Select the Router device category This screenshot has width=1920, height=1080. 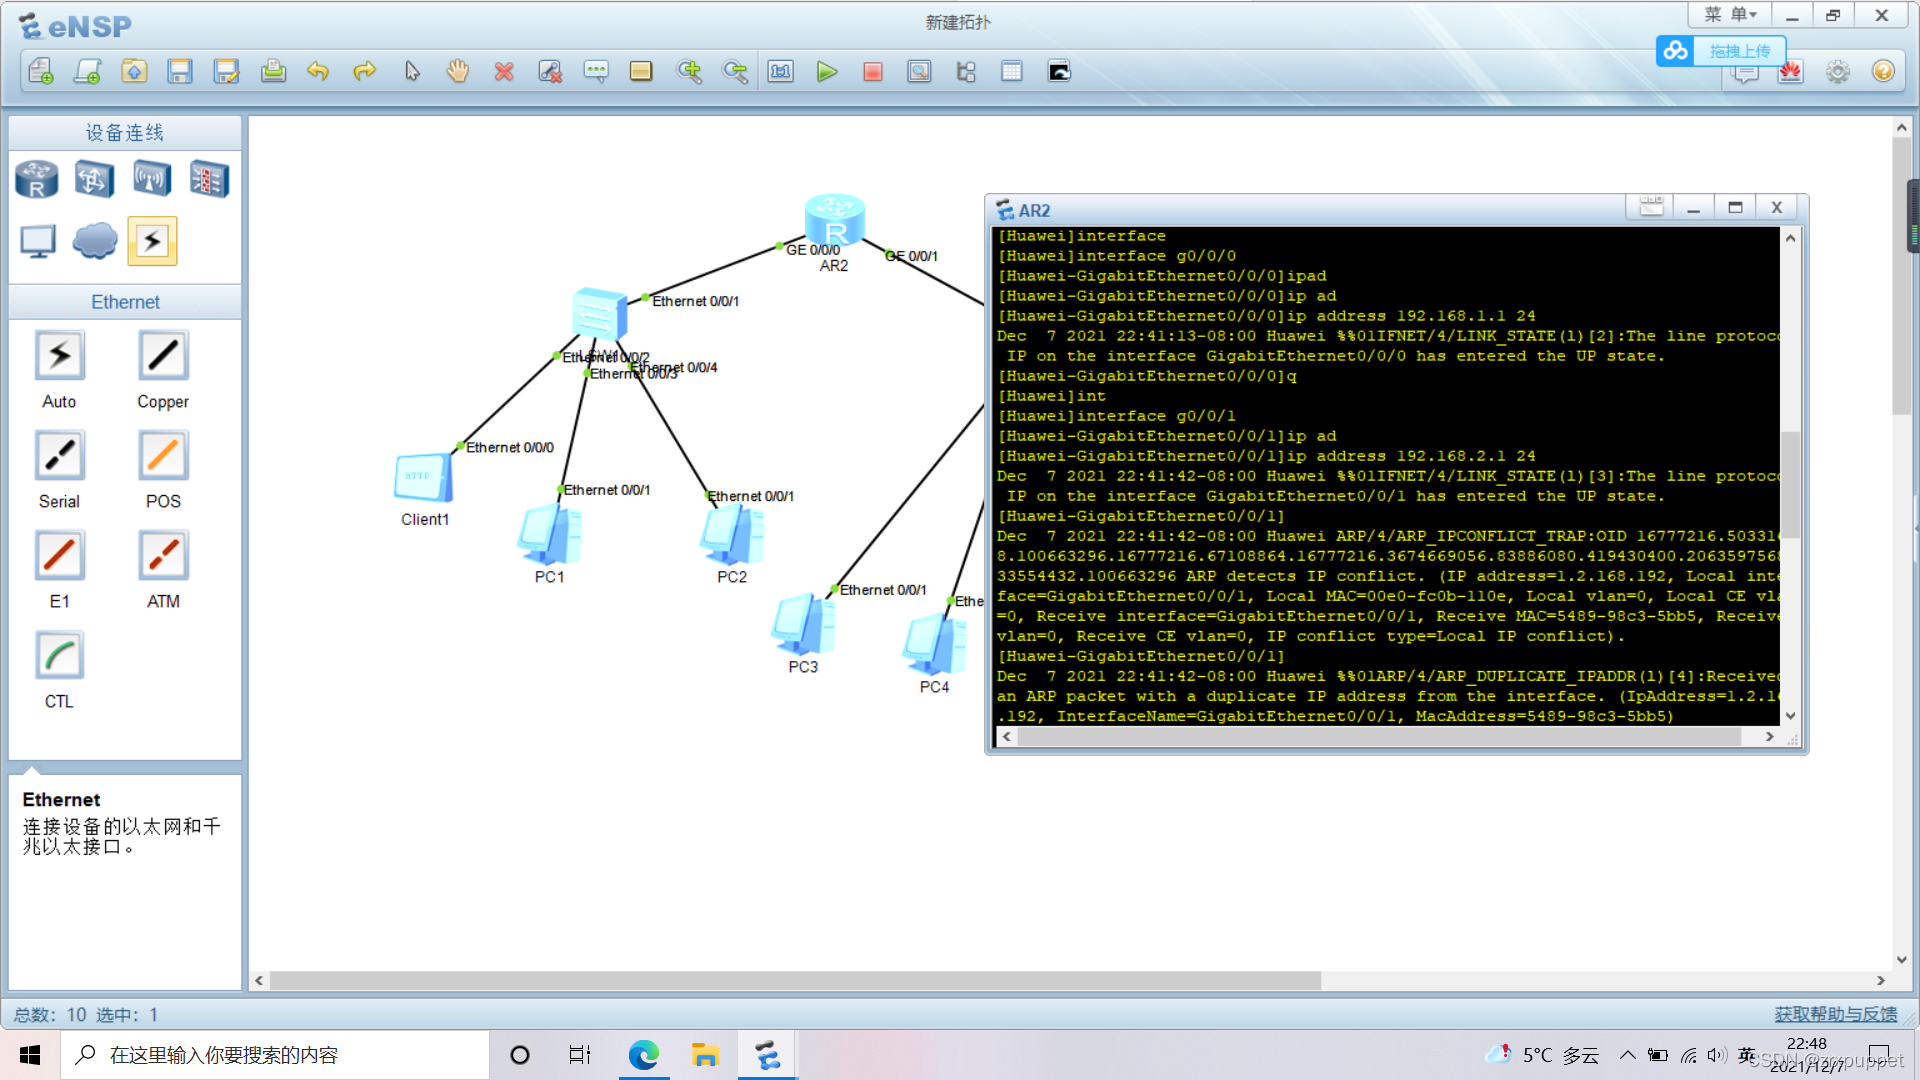tap(37, 180)
